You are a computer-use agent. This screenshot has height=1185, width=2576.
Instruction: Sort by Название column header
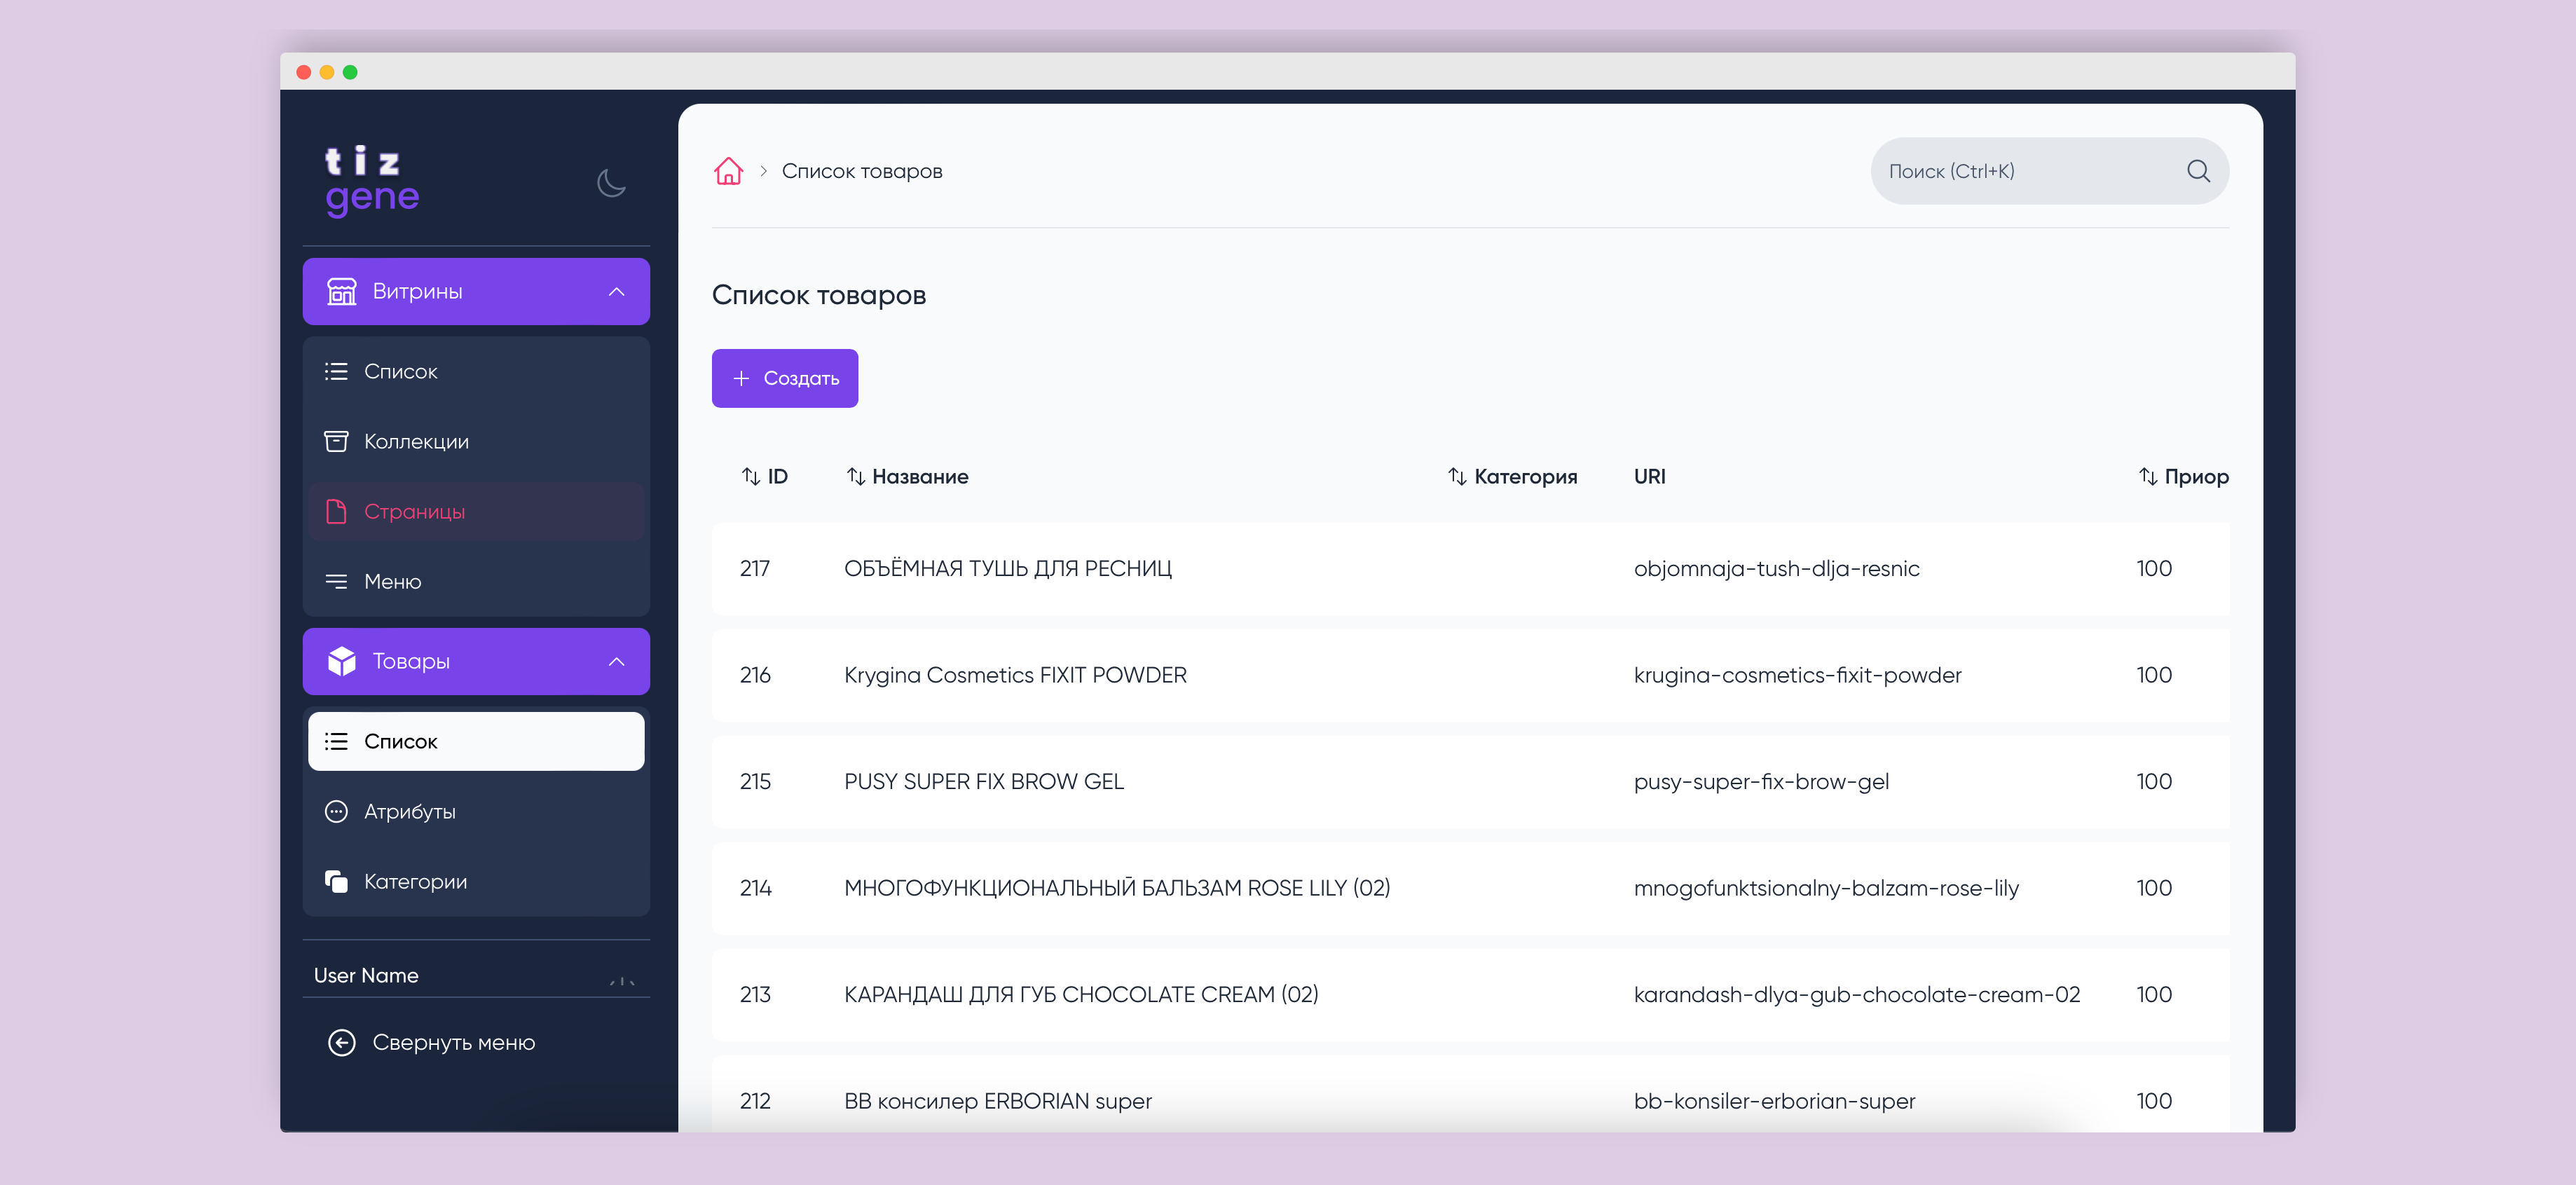pyautogui.click(x=907, y=476)
